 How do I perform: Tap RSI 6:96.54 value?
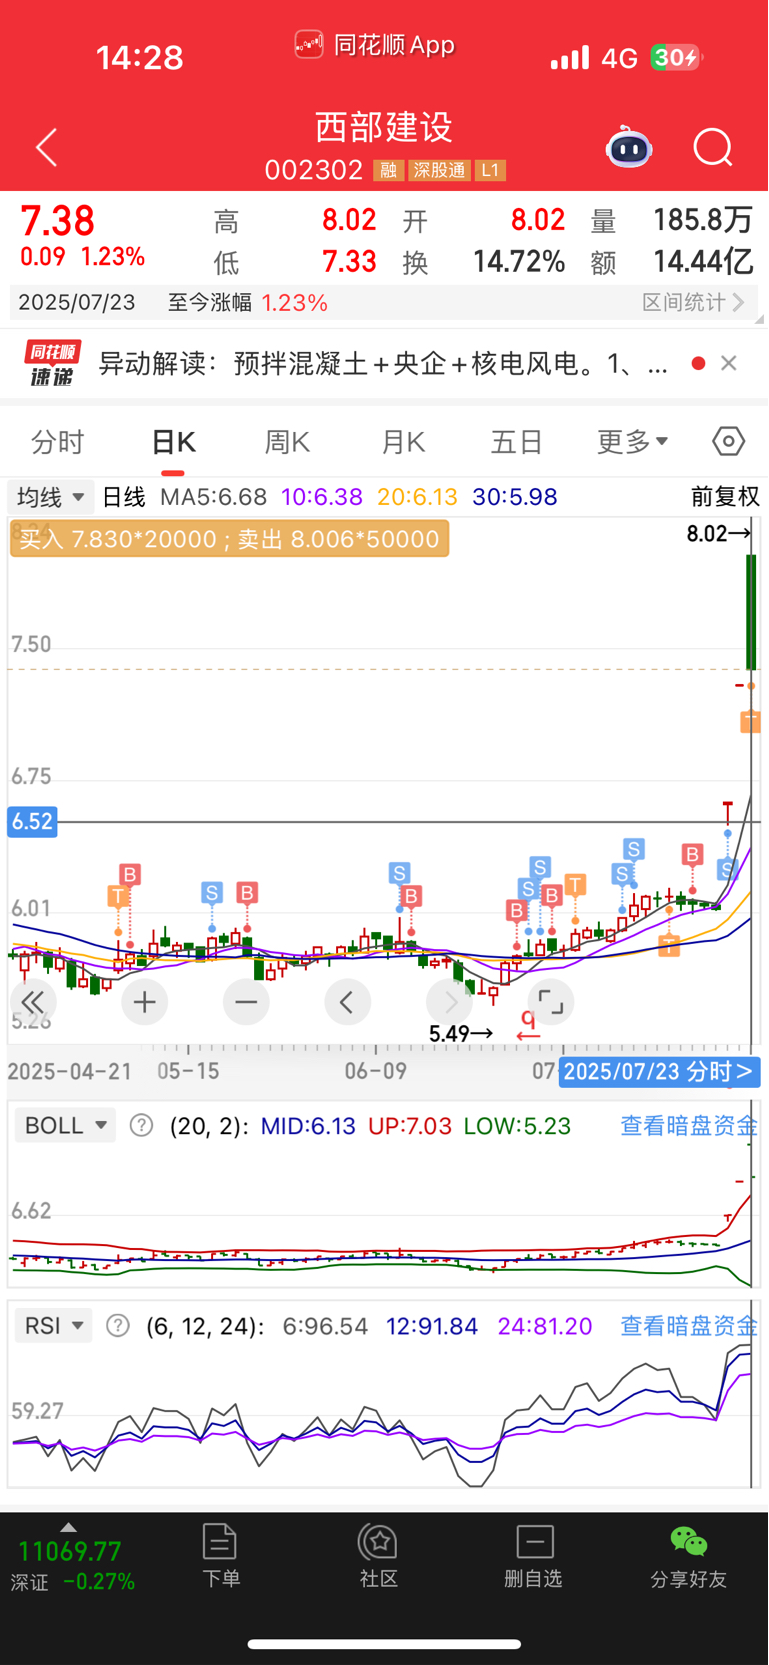tap(326, 1326)
